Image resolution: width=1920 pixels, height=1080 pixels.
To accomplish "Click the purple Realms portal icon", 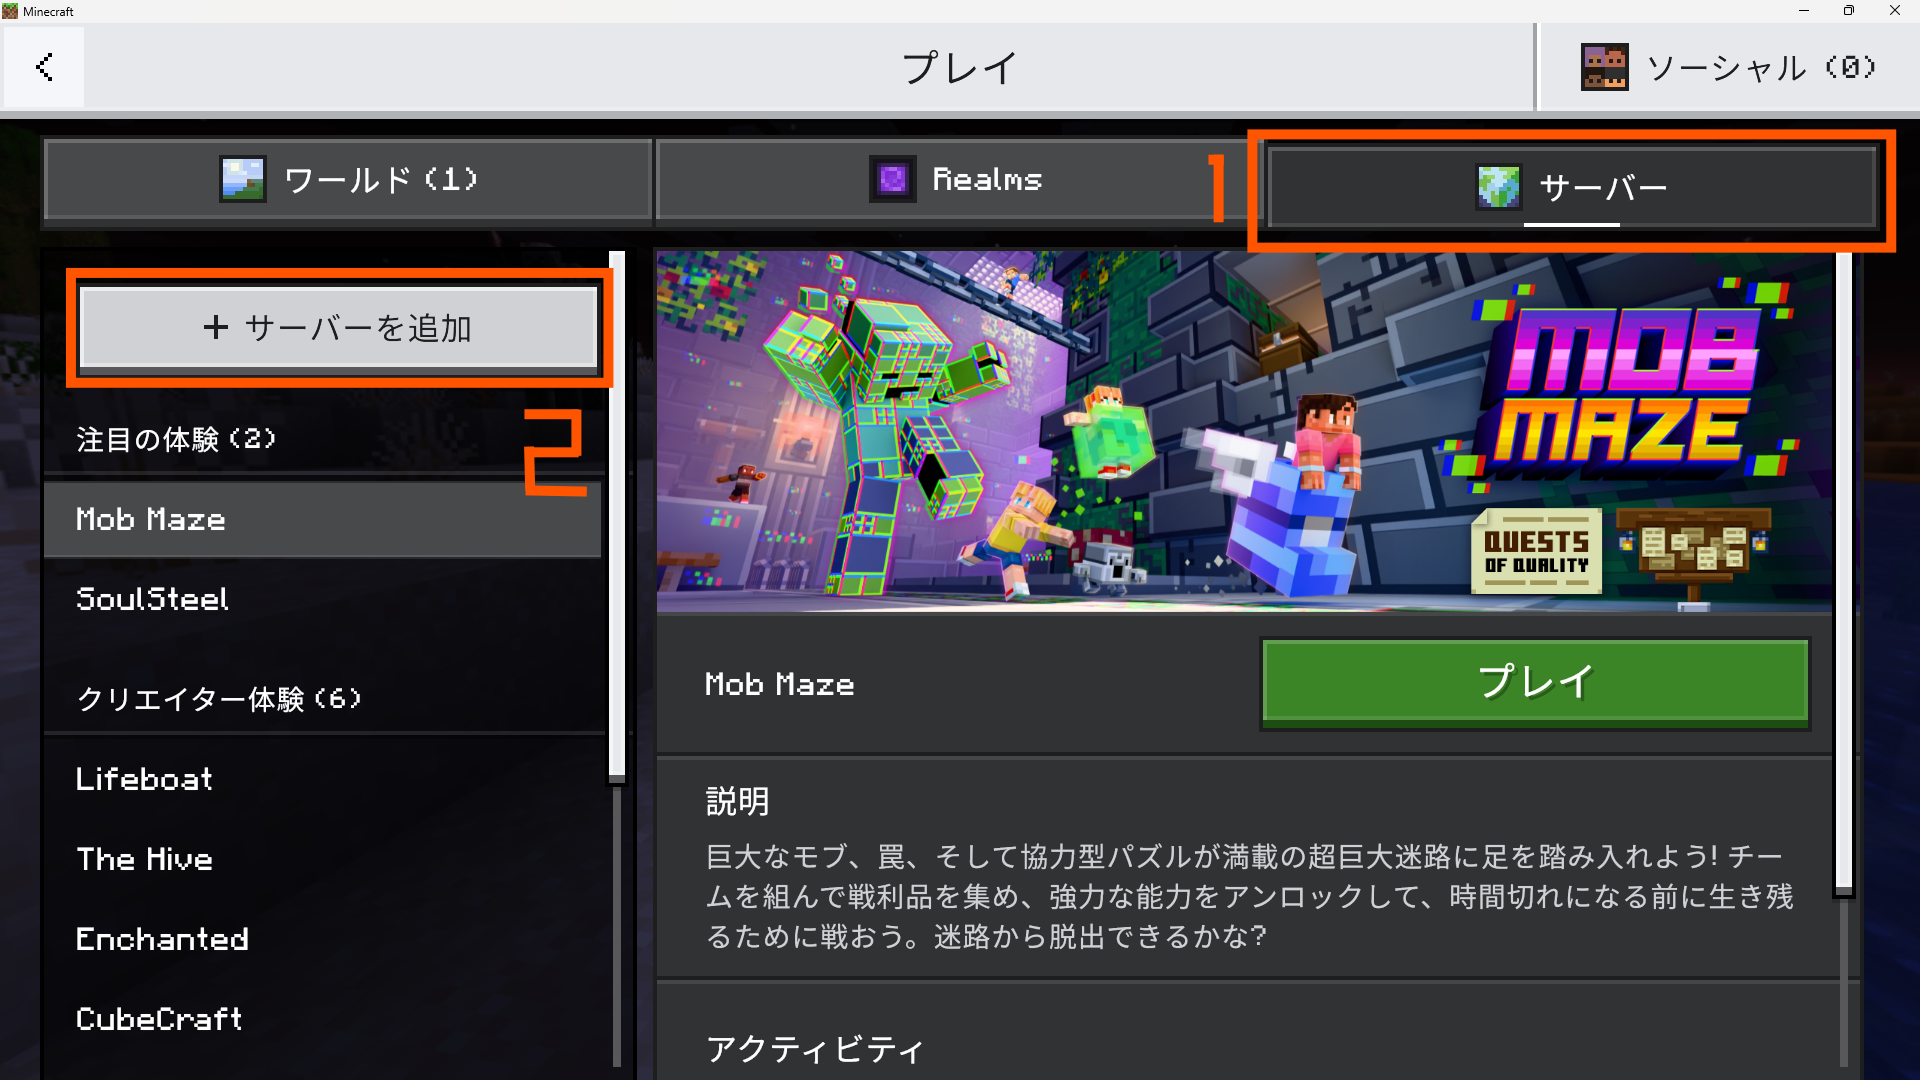I will coord(892,180).
